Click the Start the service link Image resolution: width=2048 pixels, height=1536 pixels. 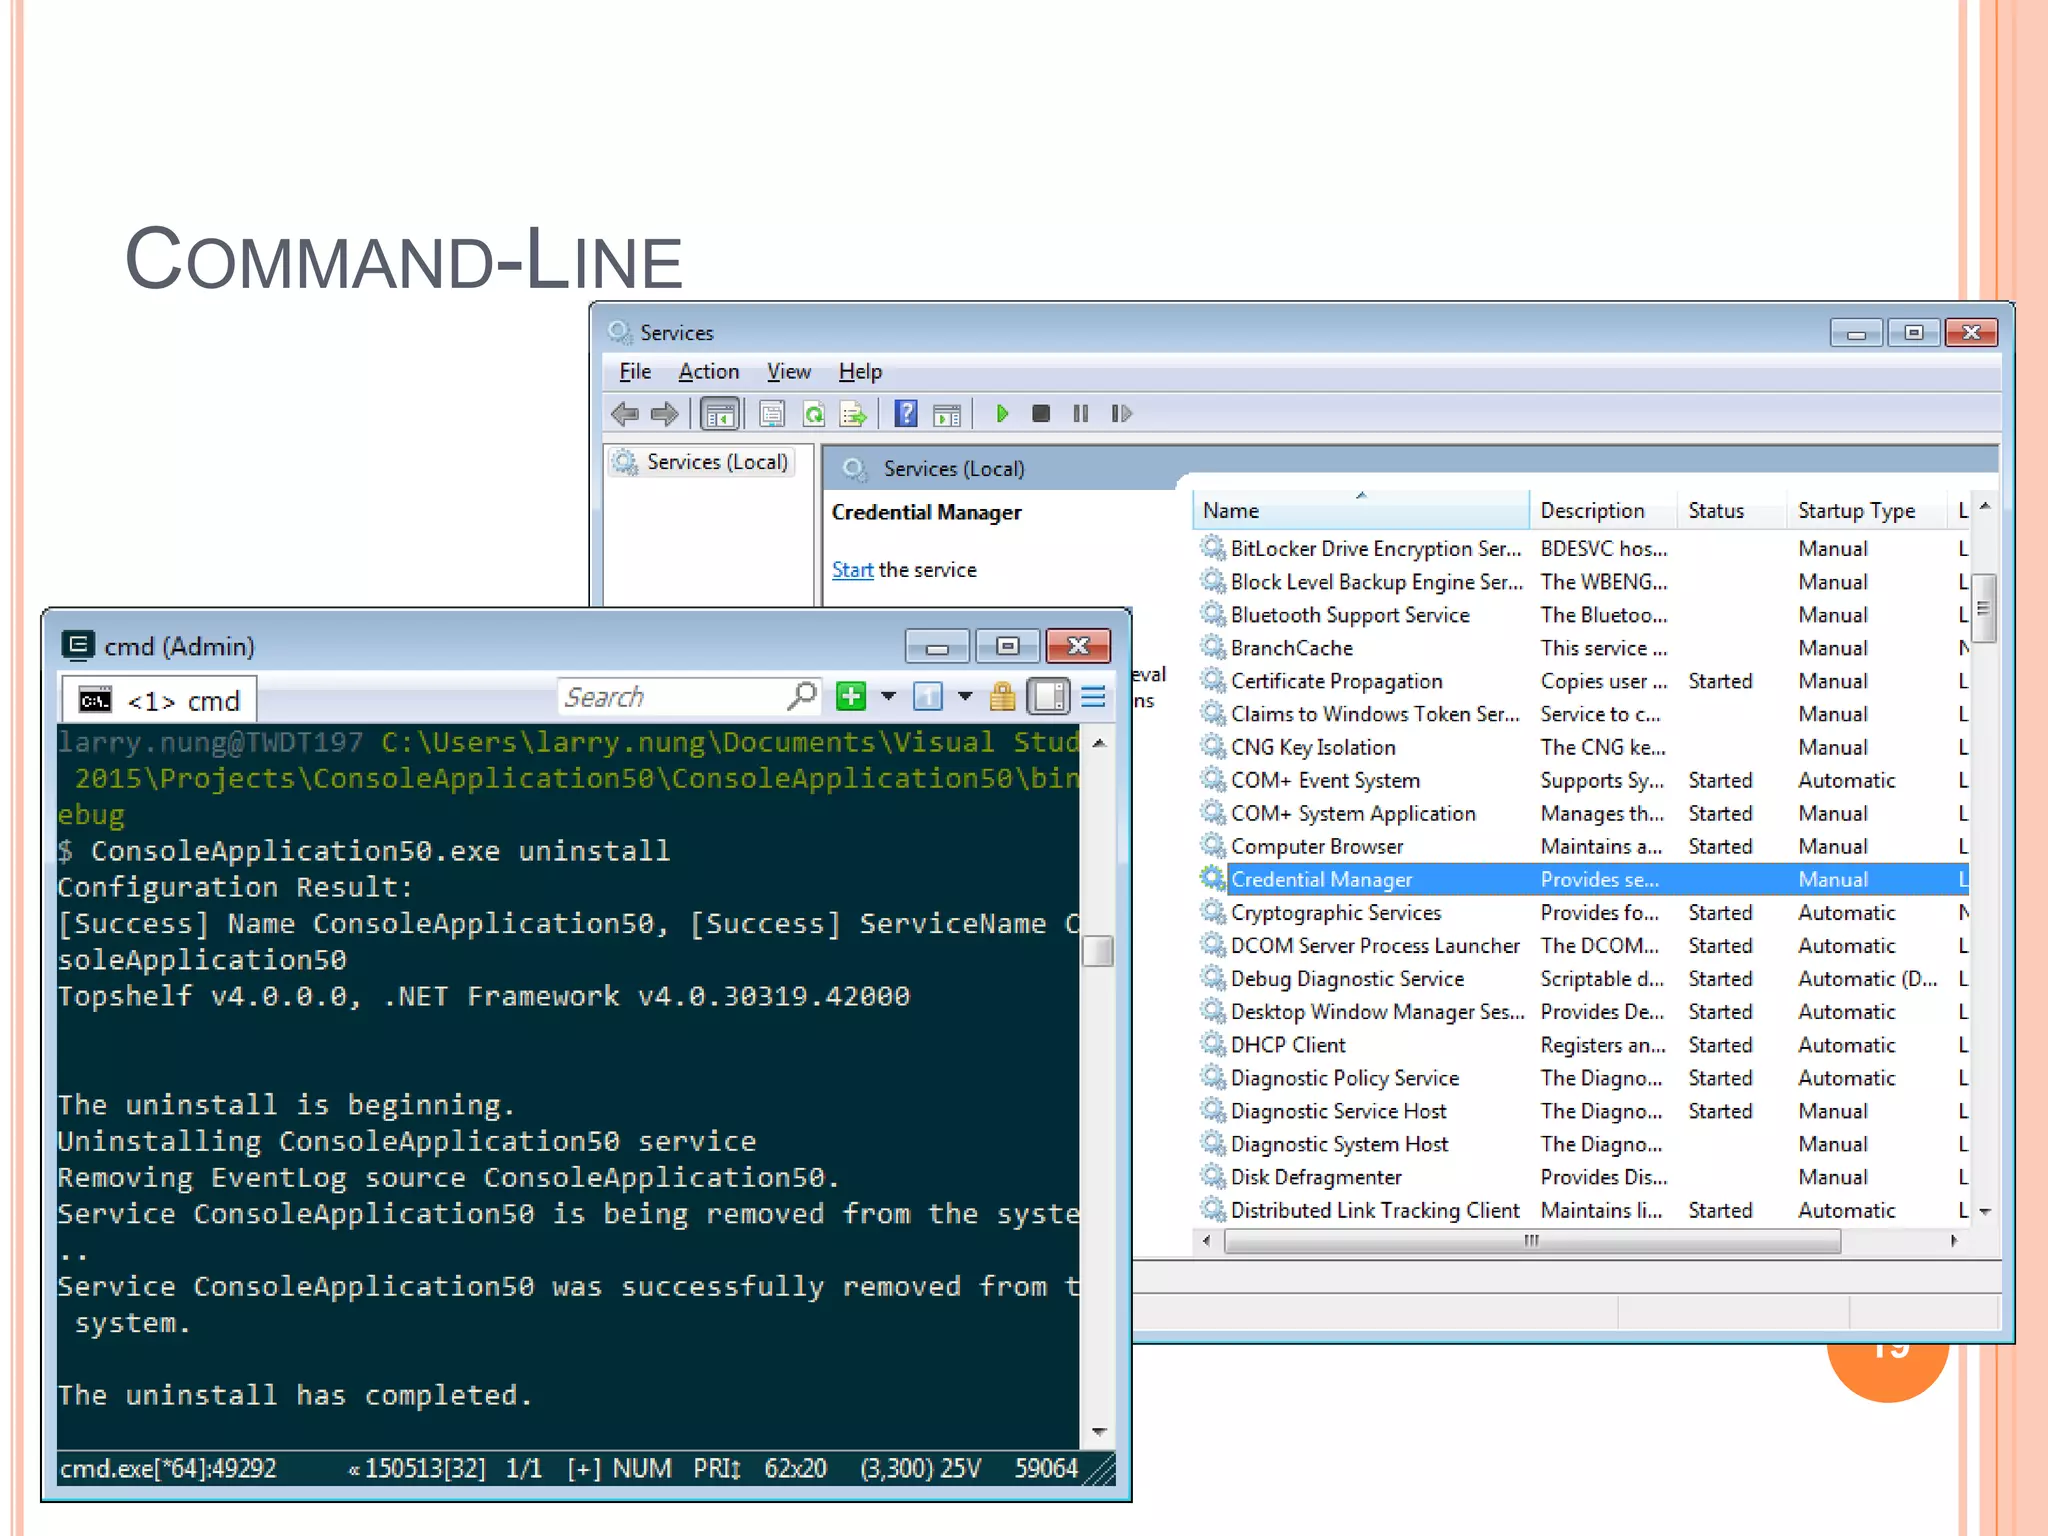[x=852, y=570]
